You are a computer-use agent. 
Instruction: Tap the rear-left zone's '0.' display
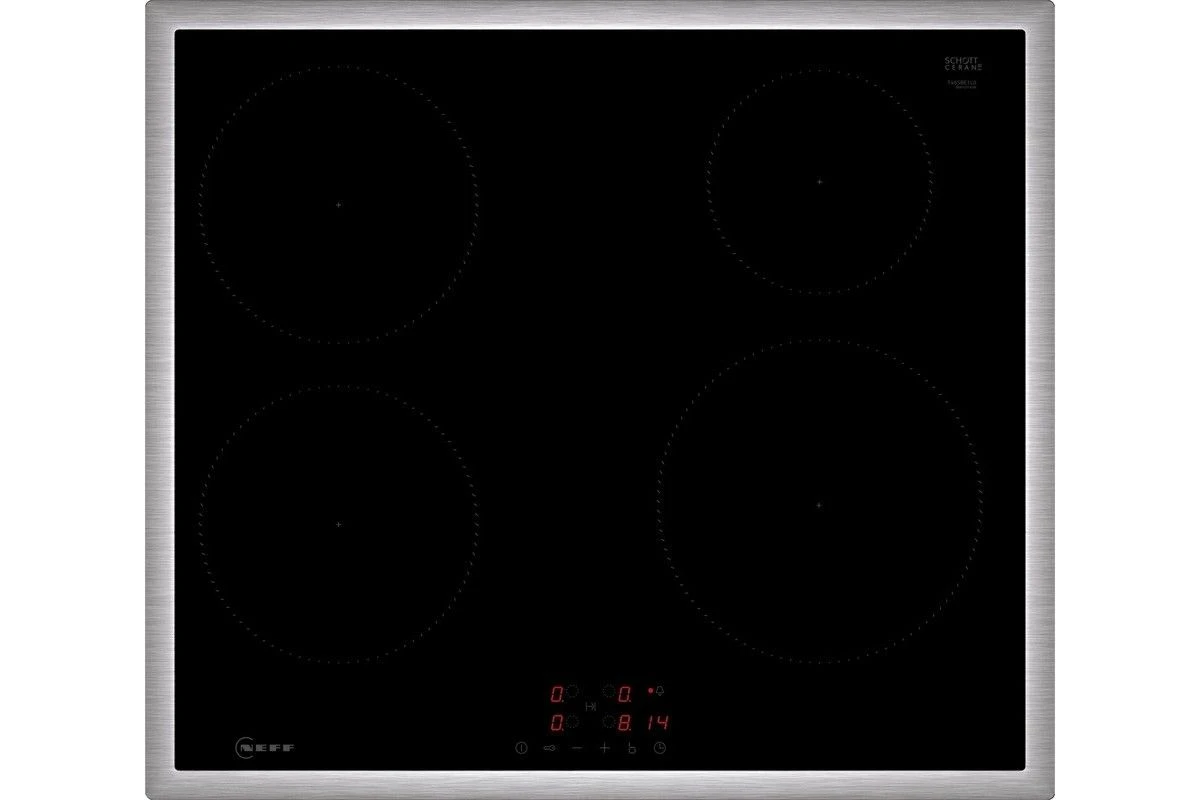[x=556, y=692]
